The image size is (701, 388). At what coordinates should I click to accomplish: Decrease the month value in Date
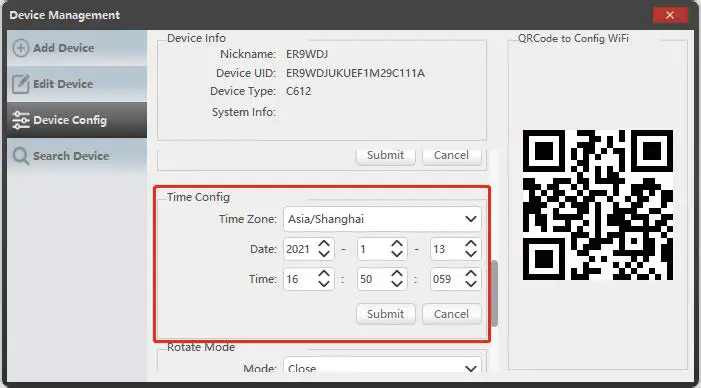pos(397,254)
